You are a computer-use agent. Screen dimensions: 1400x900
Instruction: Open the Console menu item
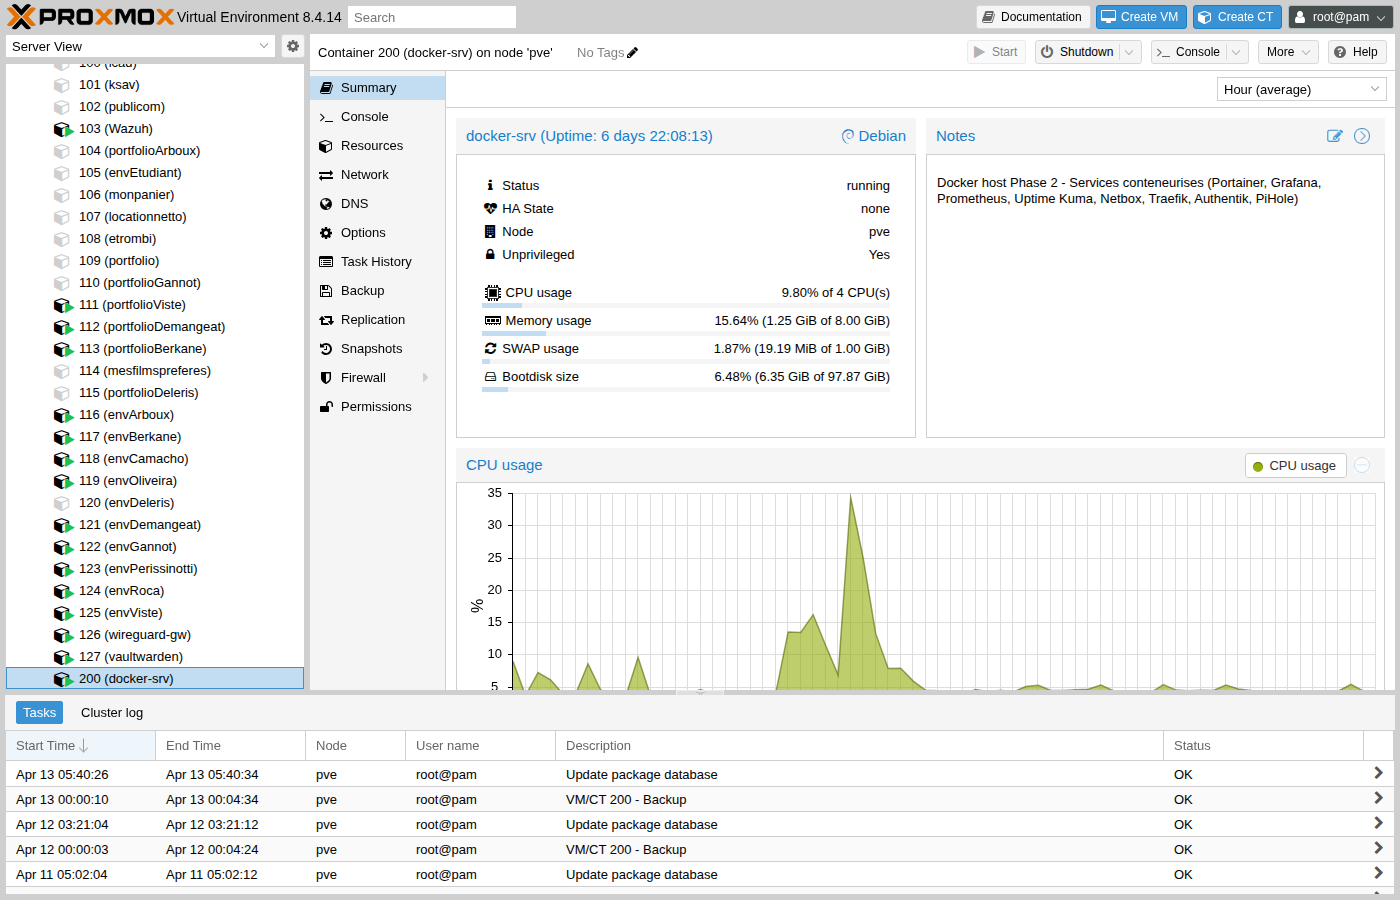[377, 117]
